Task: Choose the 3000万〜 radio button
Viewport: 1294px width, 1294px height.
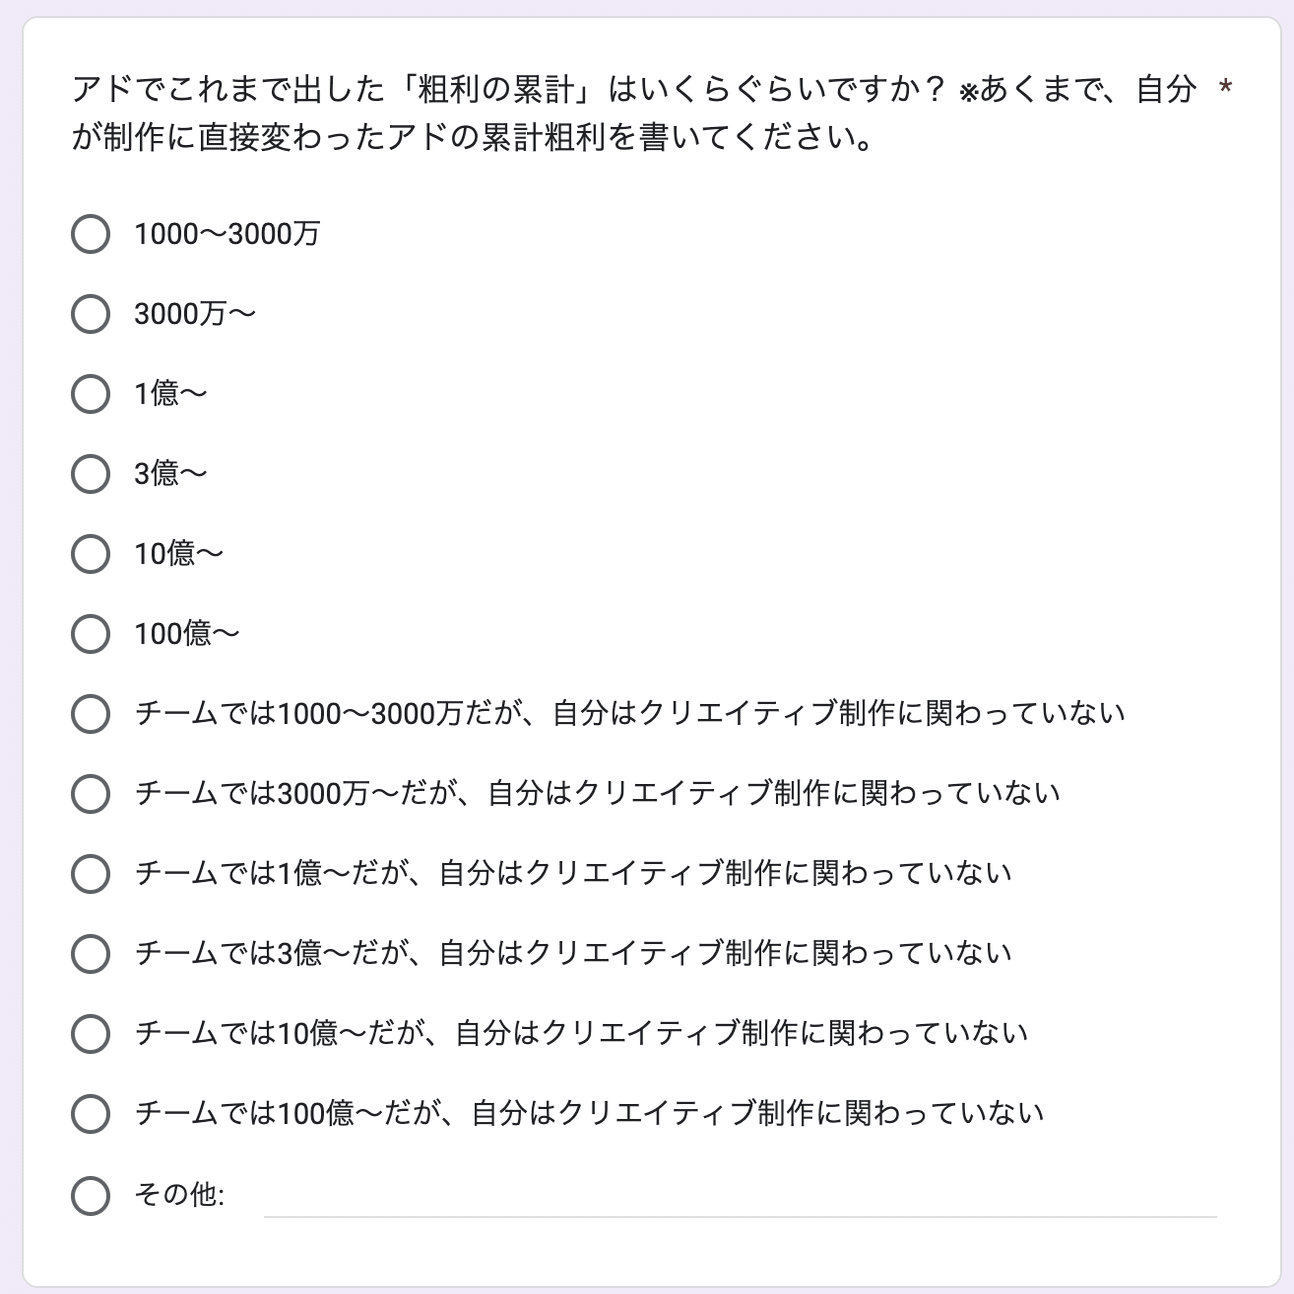Action: [90, 314]
